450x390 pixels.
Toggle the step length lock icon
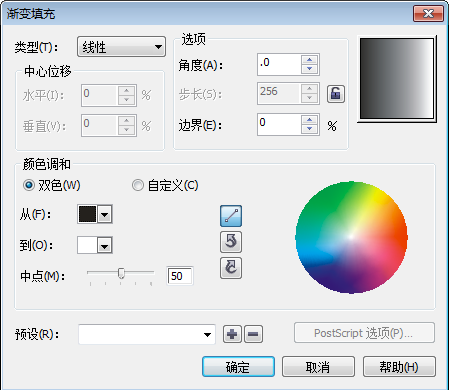click(x=336, y=94)
